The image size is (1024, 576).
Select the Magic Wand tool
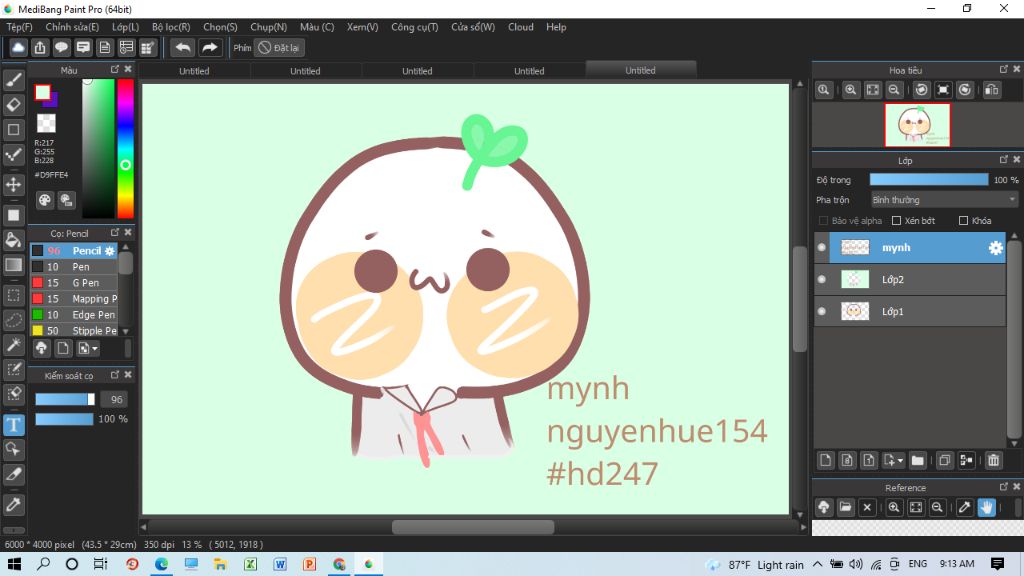coord(14,345)
